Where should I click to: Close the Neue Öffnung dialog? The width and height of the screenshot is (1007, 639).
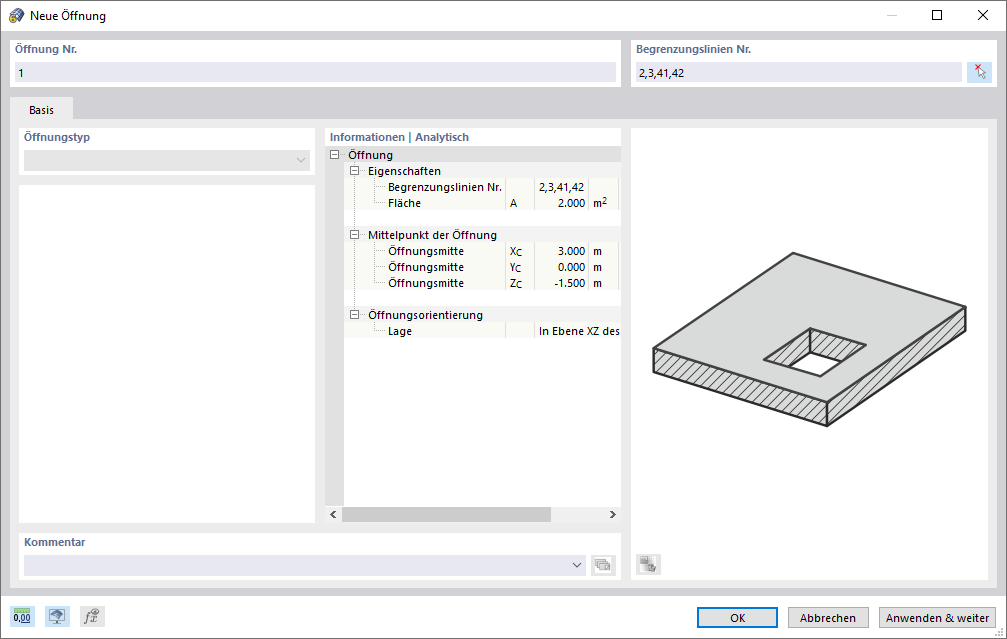(983, 15)
